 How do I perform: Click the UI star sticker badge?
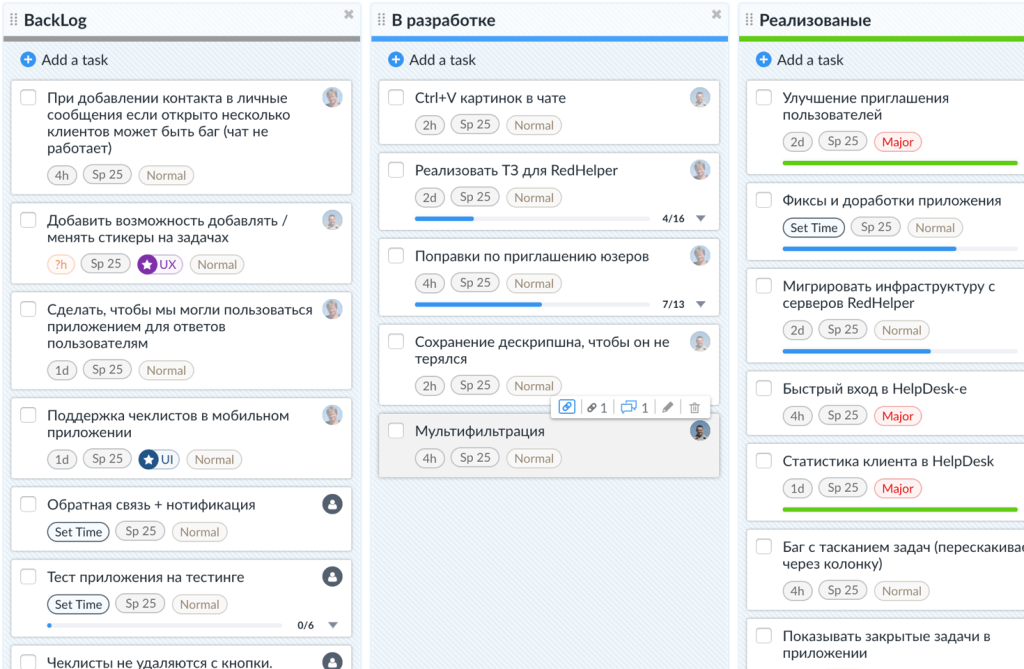(x=158, y=460)
